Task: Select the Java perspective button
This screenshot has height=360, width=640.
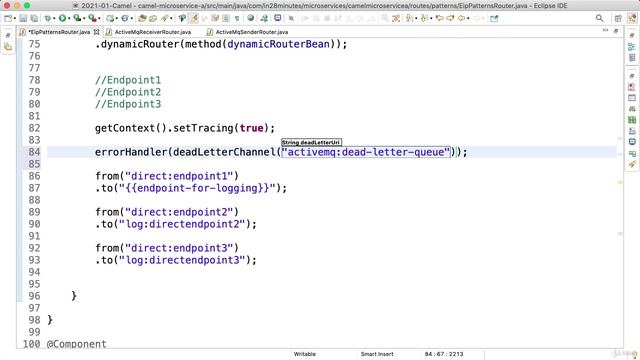Action: pyautogui.click(x=632, y=18)
